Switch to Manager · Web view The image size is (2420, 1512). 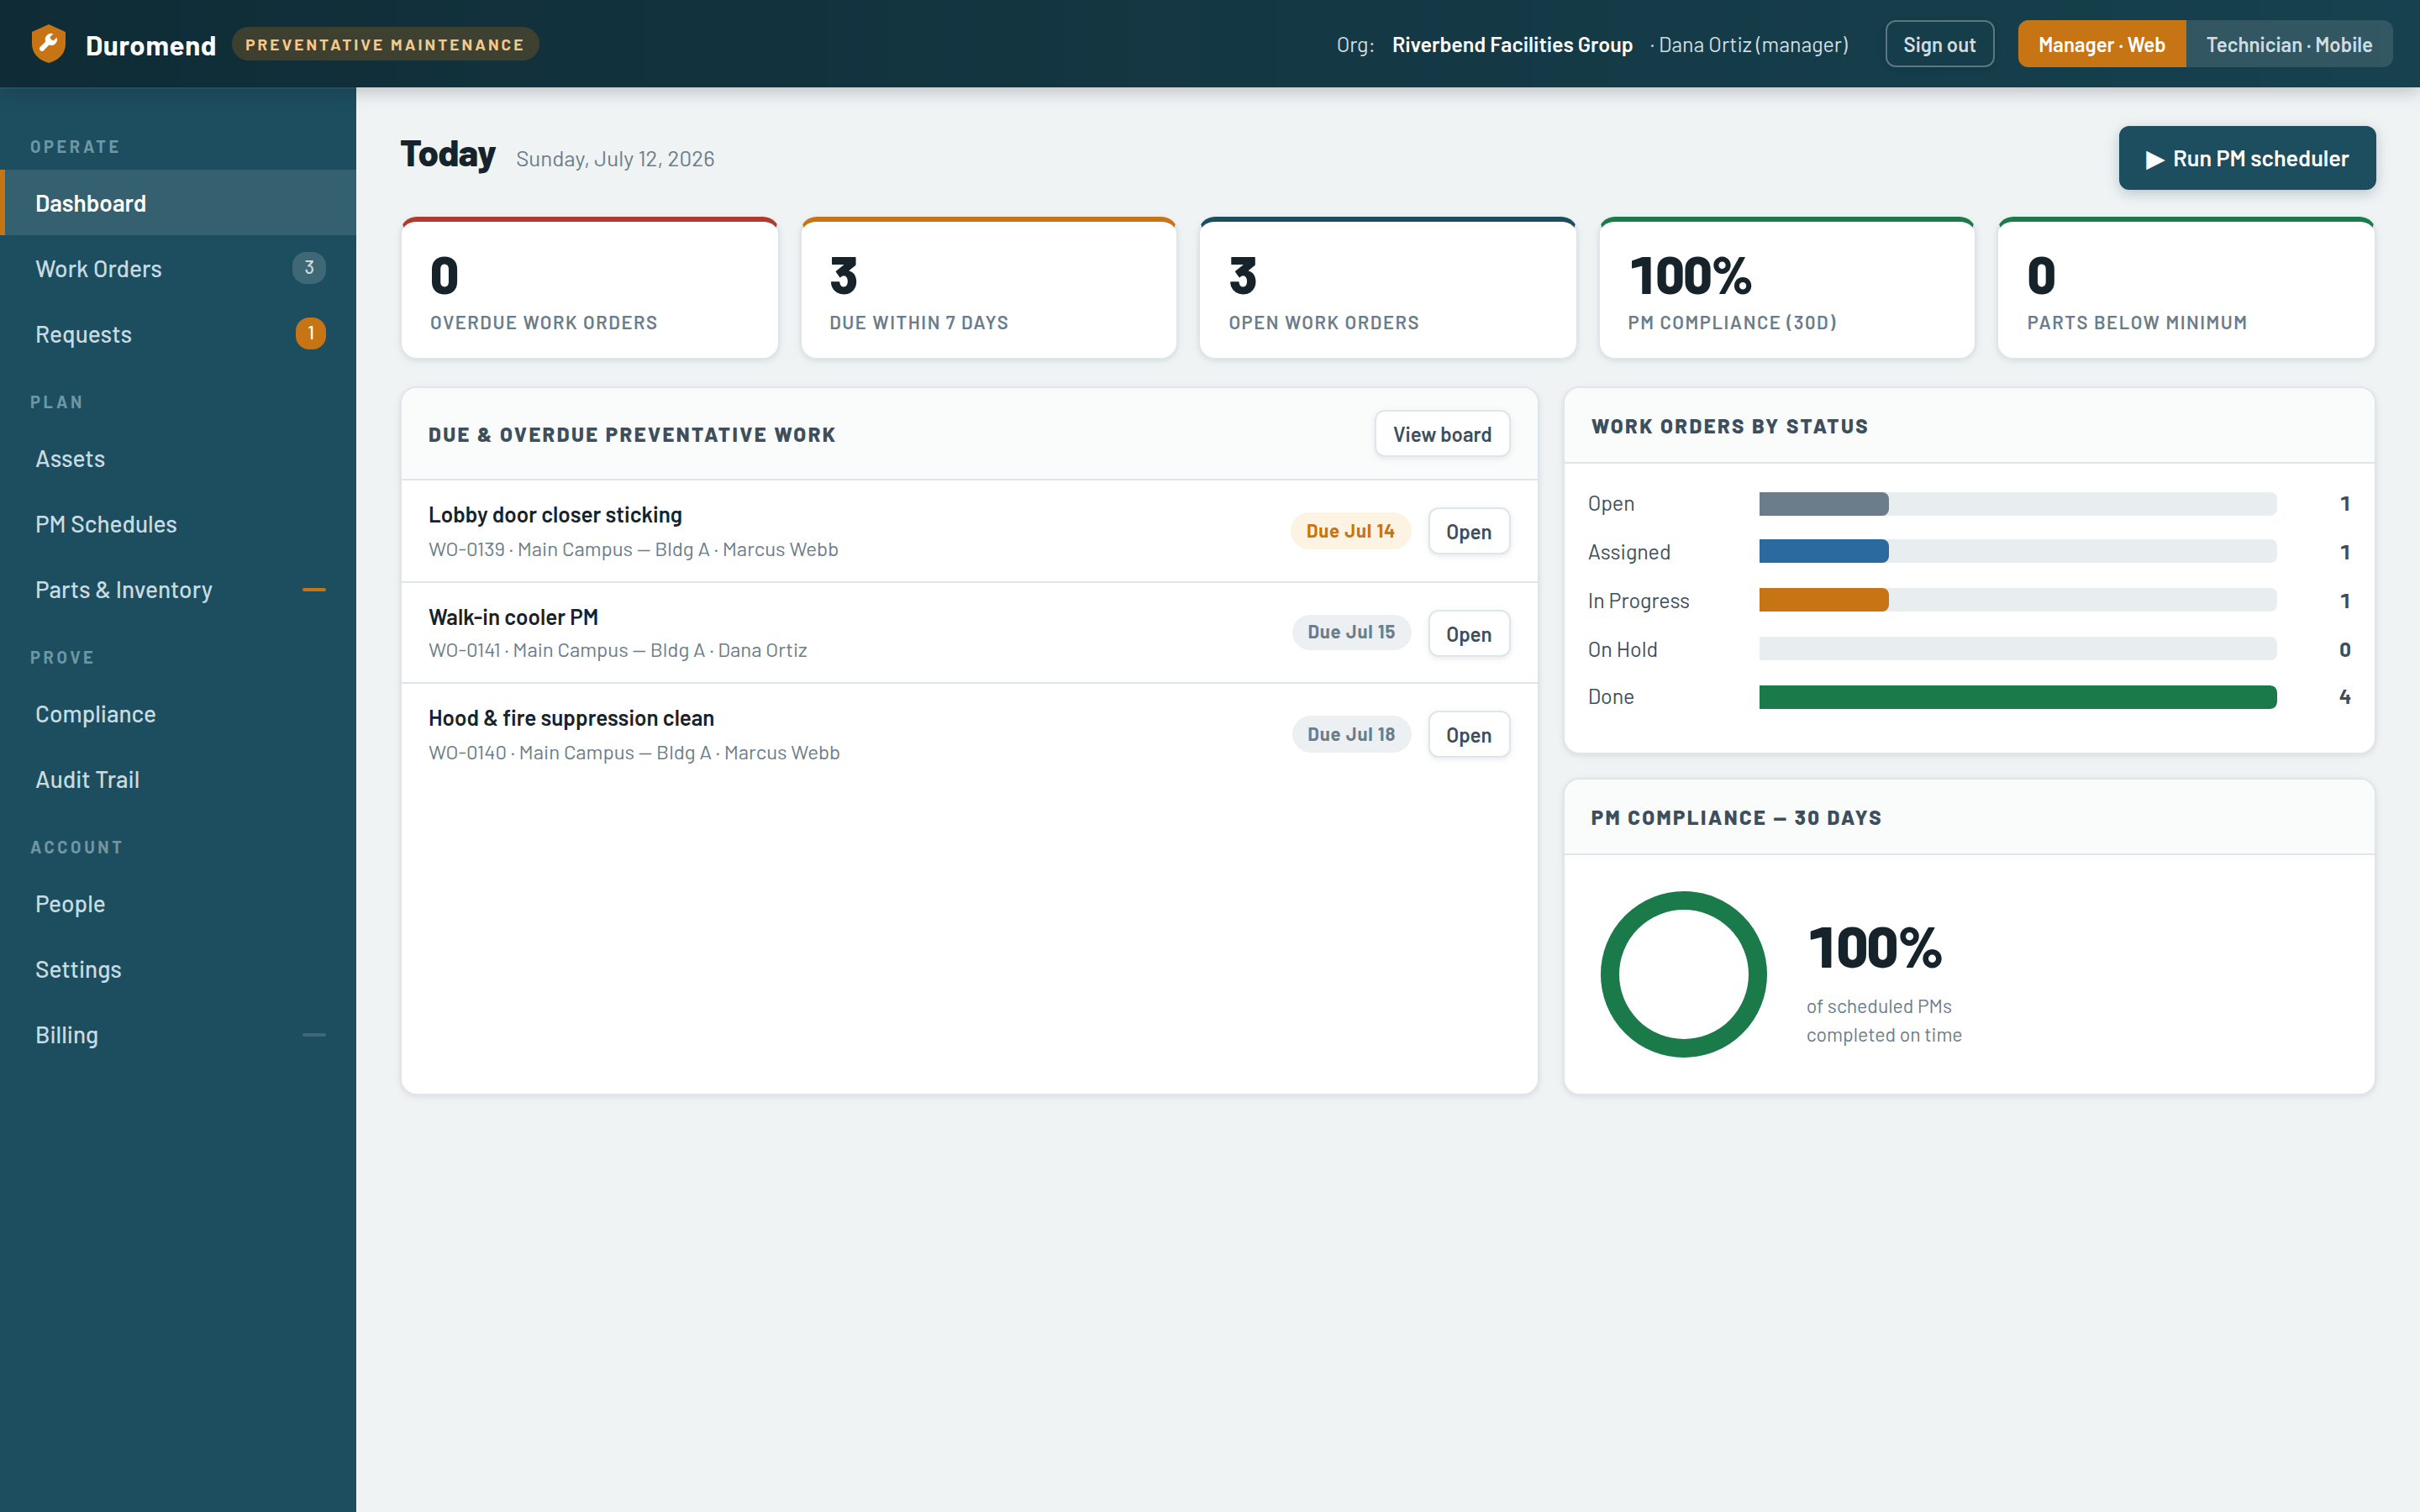[2101, 44]
